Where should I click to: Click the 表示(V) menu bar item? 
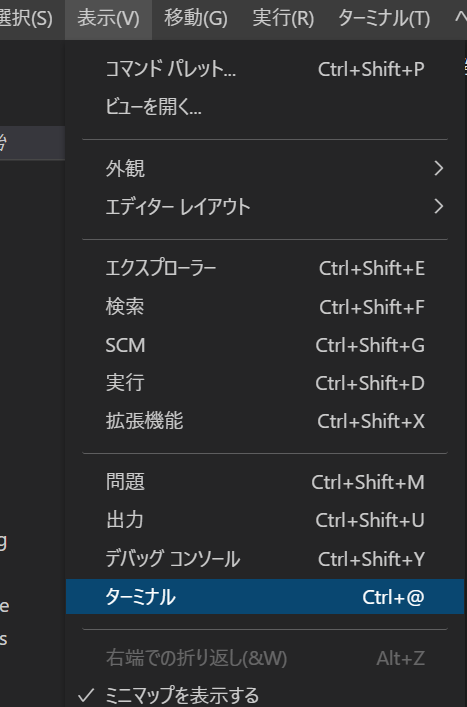click(108, 19)
